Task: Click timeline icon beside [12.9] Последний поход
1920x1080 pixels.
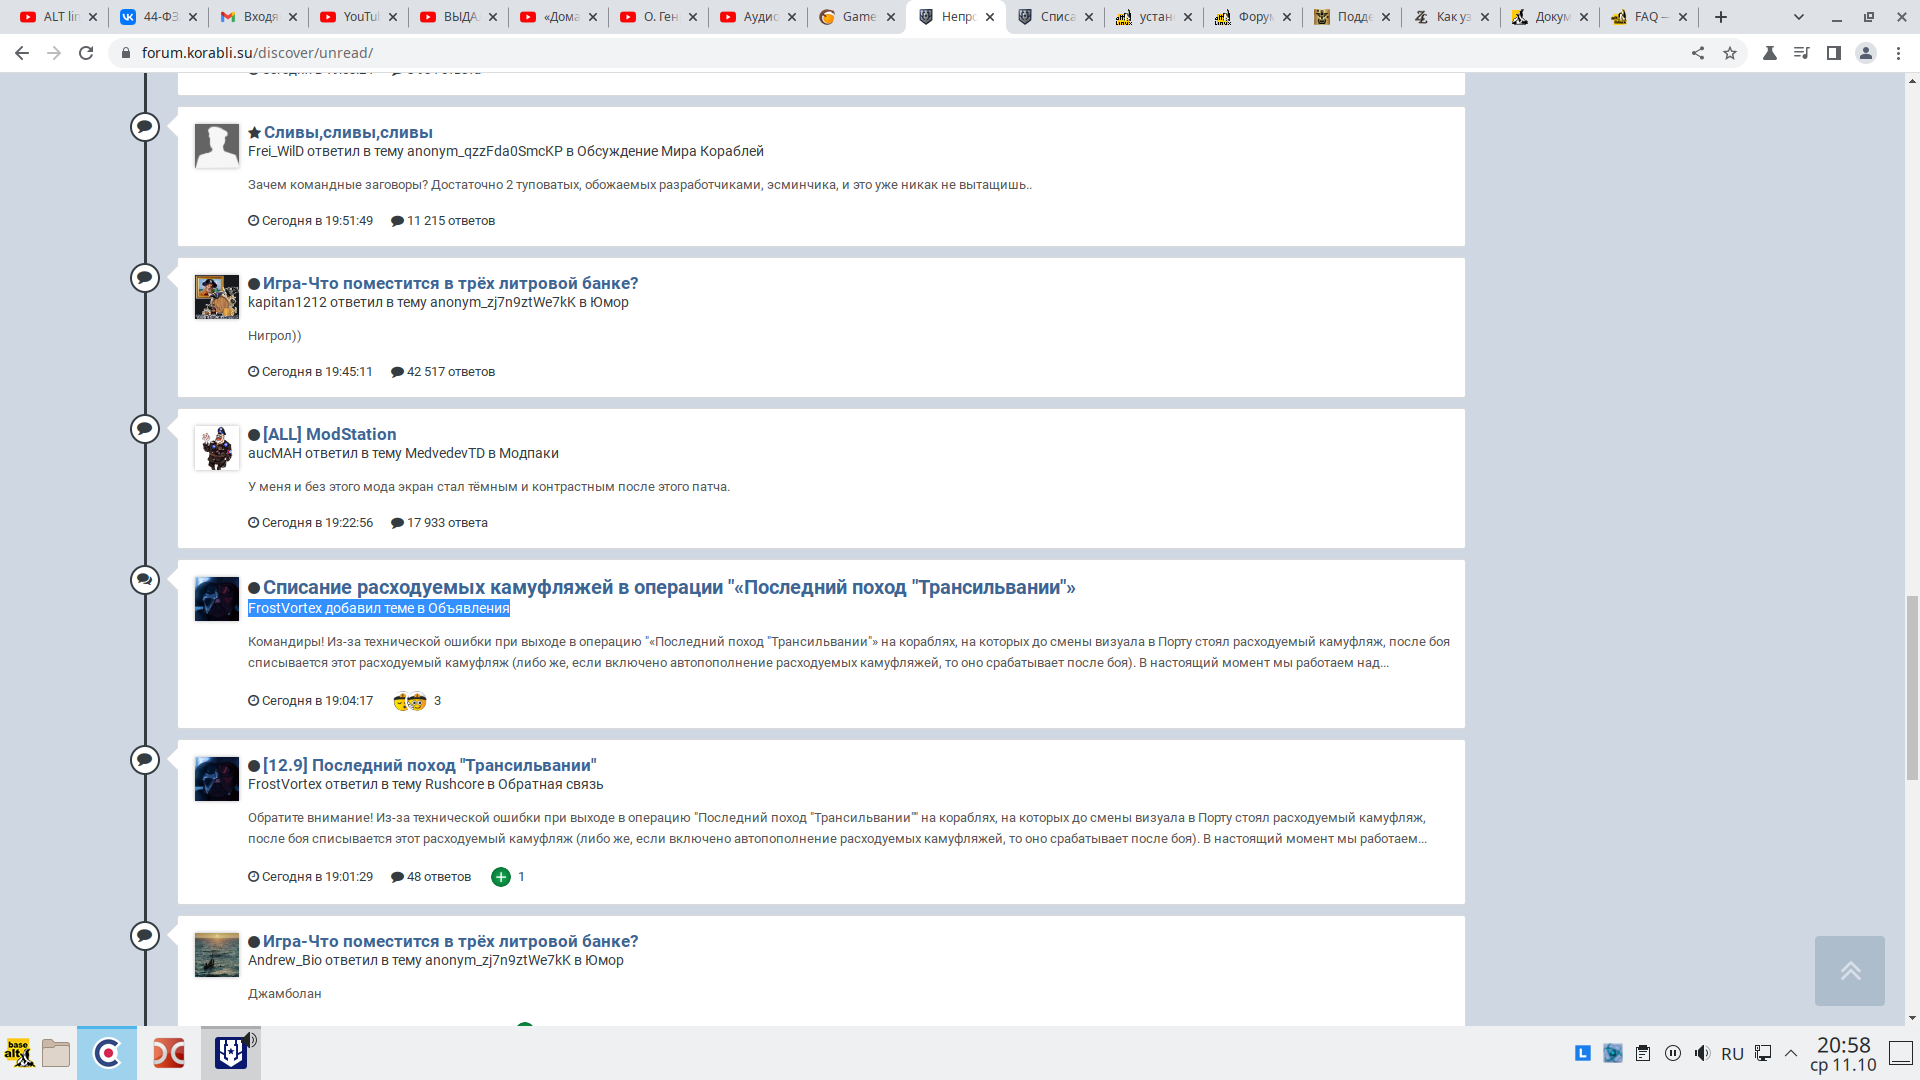Action: (x=145, y=760)
